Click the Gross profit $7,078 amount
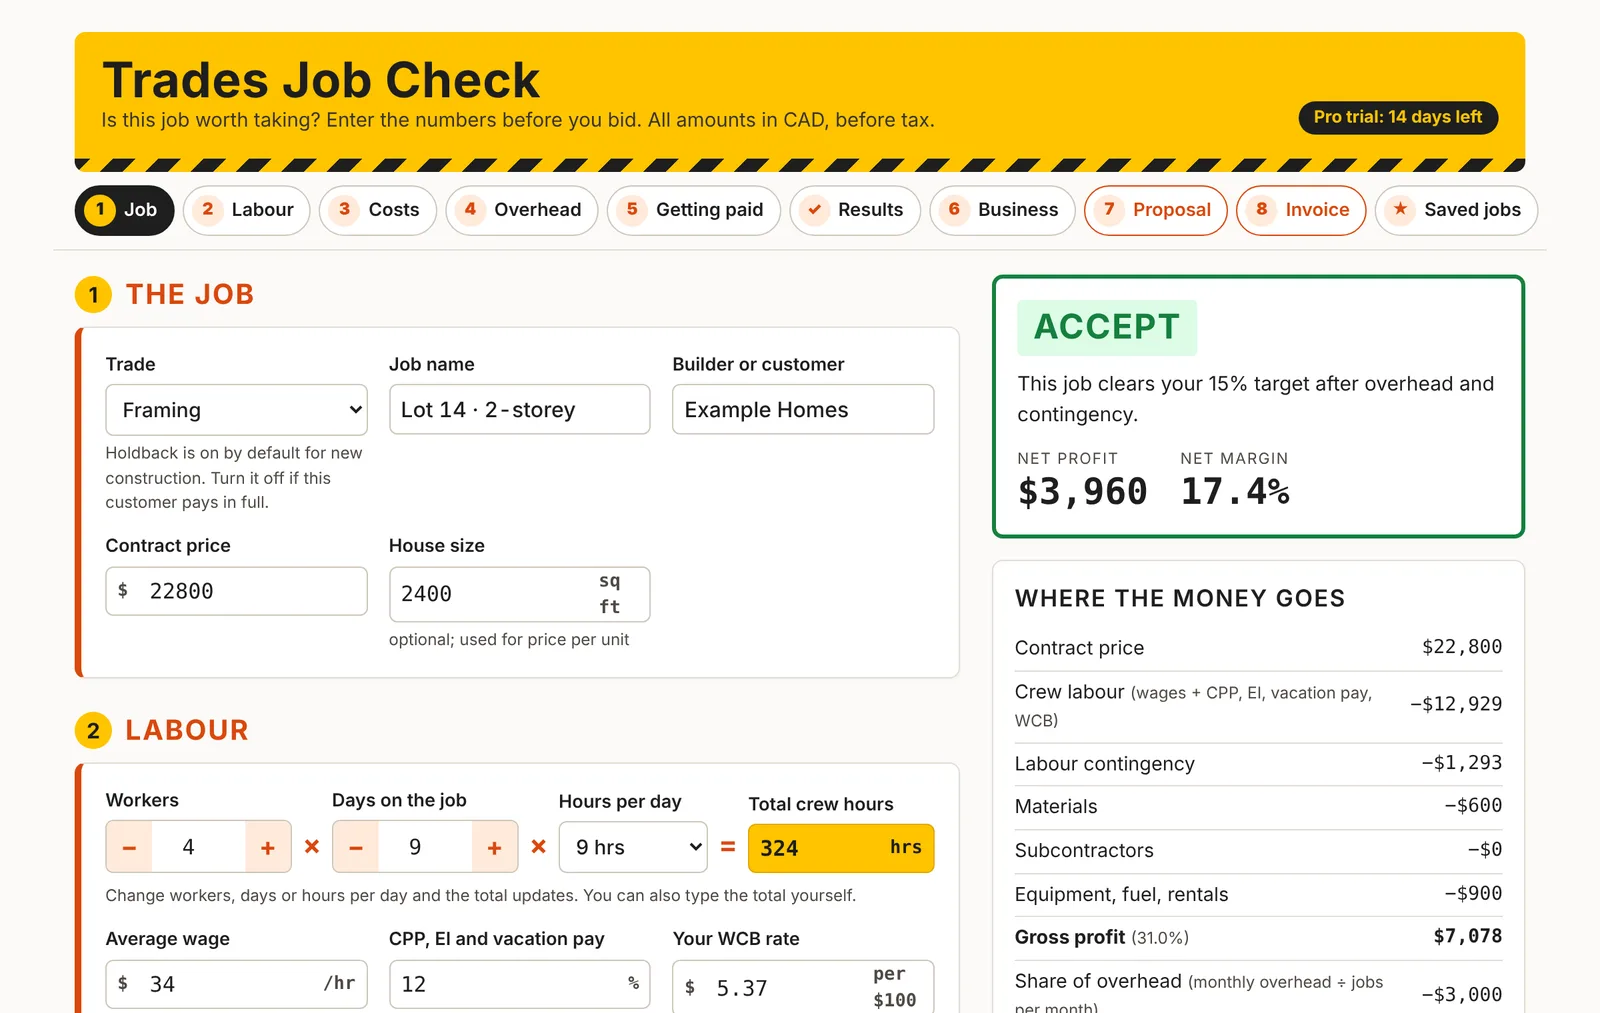The height and width of the screenshot is (1013, 1600). (x=1468, y=936)
